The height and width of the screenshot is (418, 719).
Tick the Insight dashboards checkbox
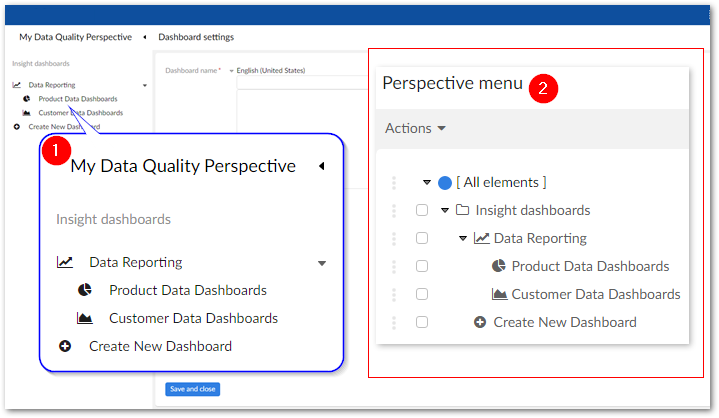pyautogui.click(x=422, y=210)
